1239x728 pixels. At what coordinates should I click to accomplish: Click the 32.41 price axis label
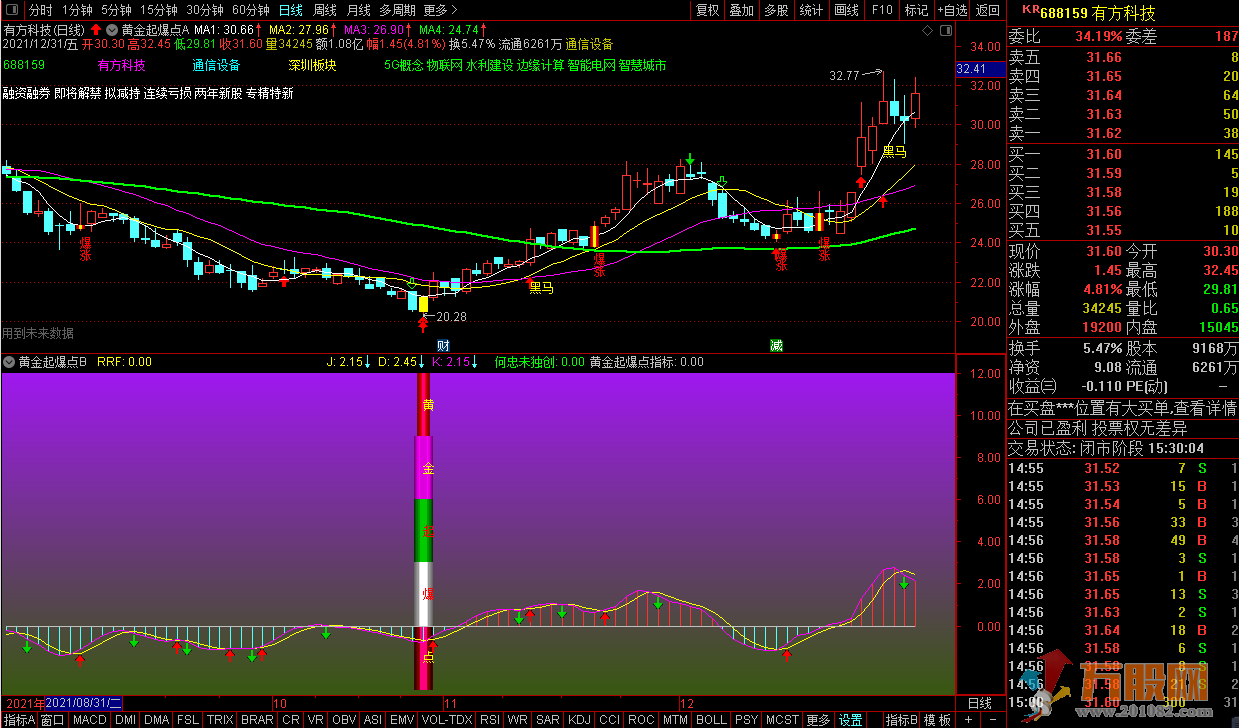click(972, 69)
